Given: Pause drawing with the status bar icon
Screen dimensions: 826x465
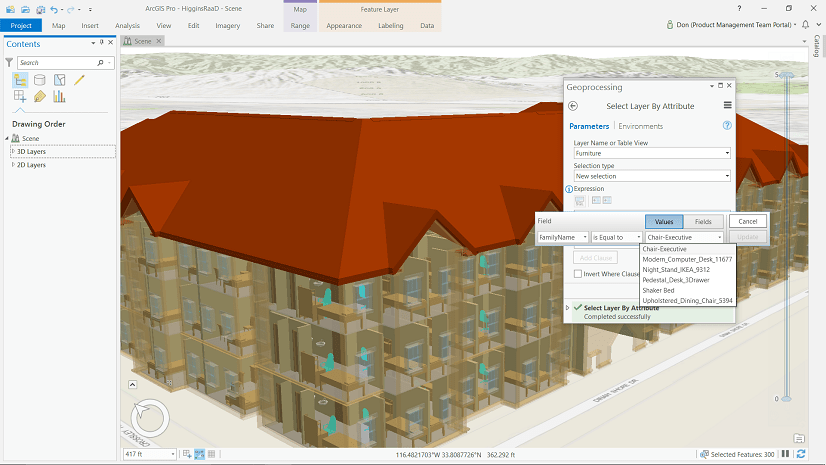Looking at the screenshot, I should point(785,453).
